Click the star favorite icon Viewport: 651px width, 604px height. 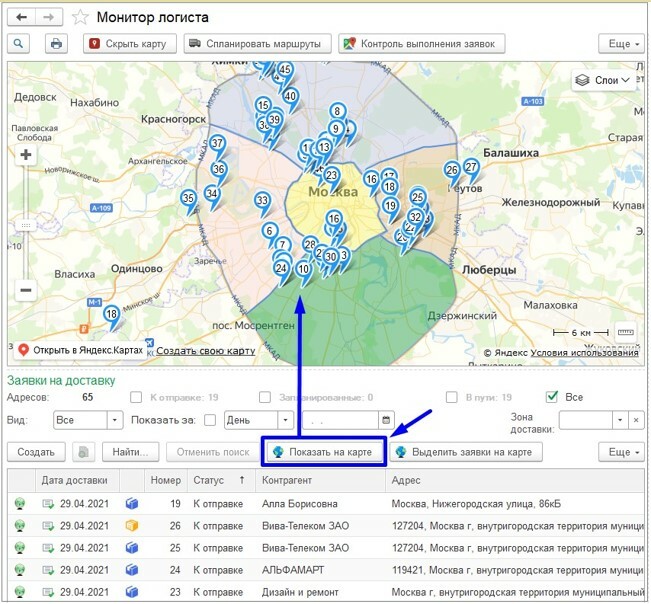pos(81,17)
